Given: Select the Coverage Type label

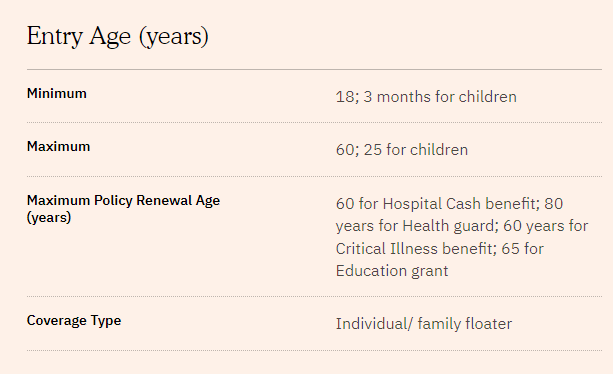Looking at the screenshot, I should coord(74,321).
